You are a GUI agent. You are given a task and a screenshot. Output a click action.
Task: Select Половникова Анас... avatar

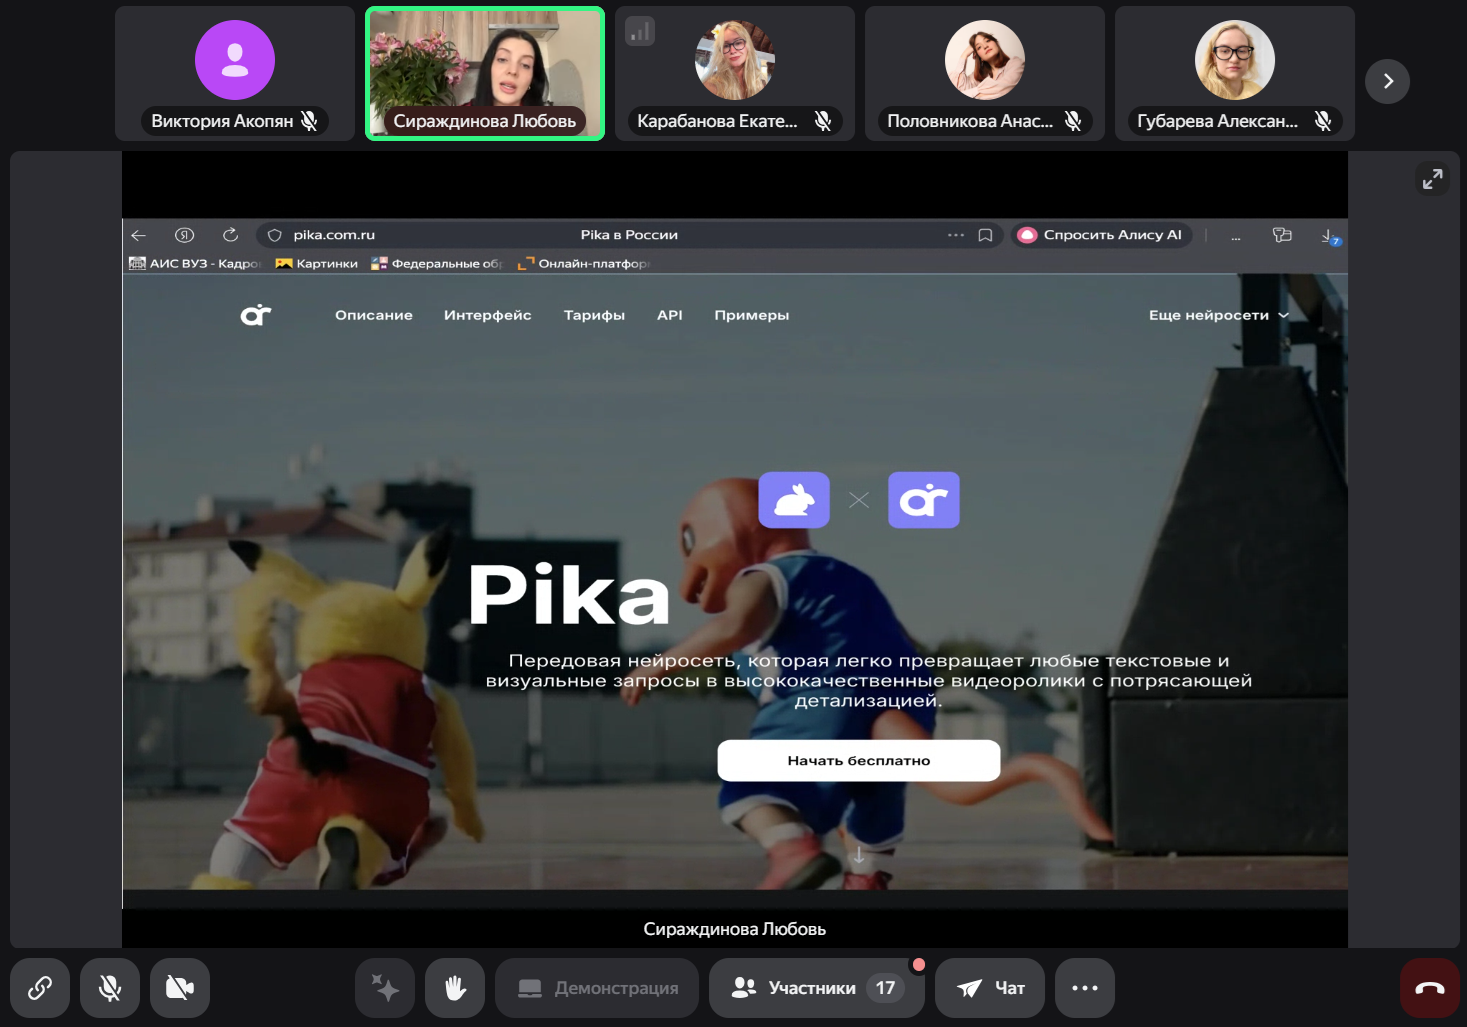point(985,60)
